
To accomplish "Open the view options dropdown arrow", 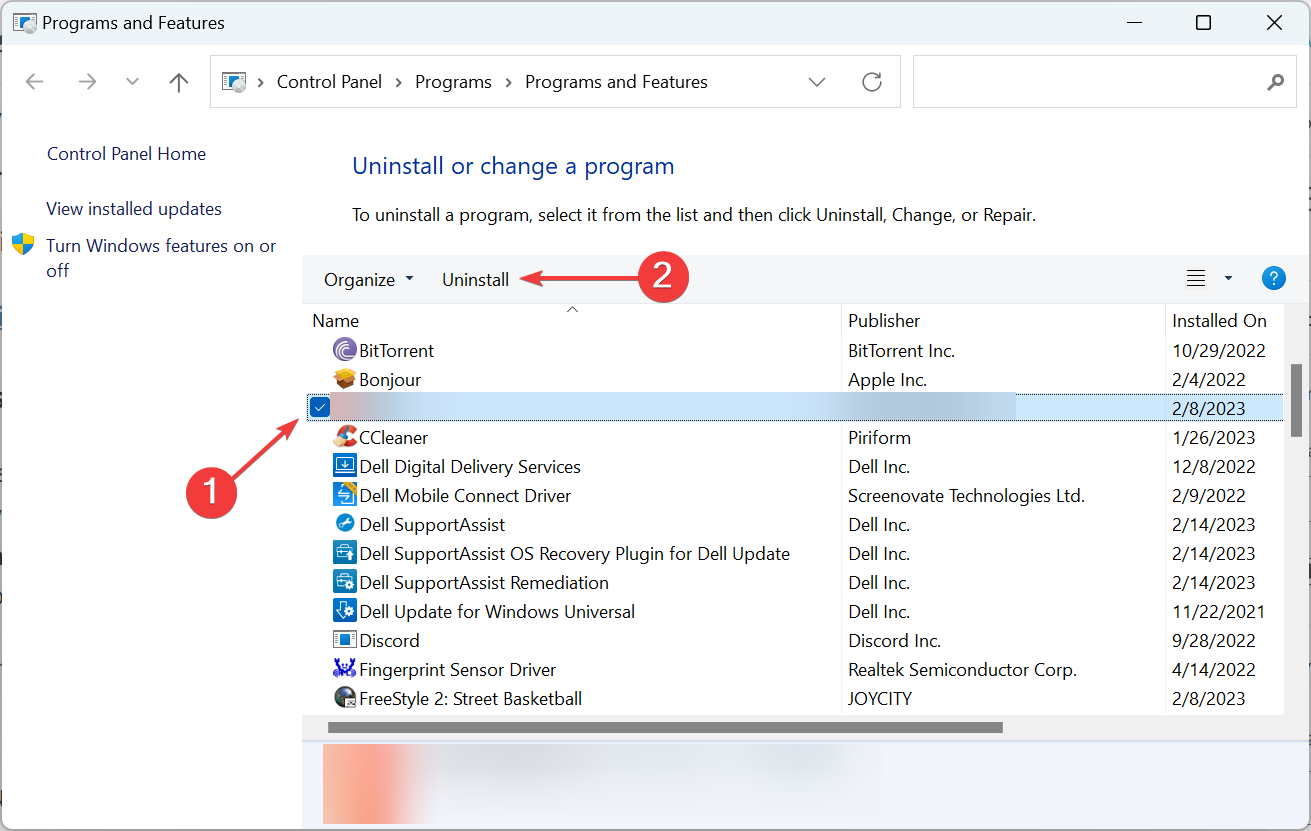I will click(x=1228, y=279).
